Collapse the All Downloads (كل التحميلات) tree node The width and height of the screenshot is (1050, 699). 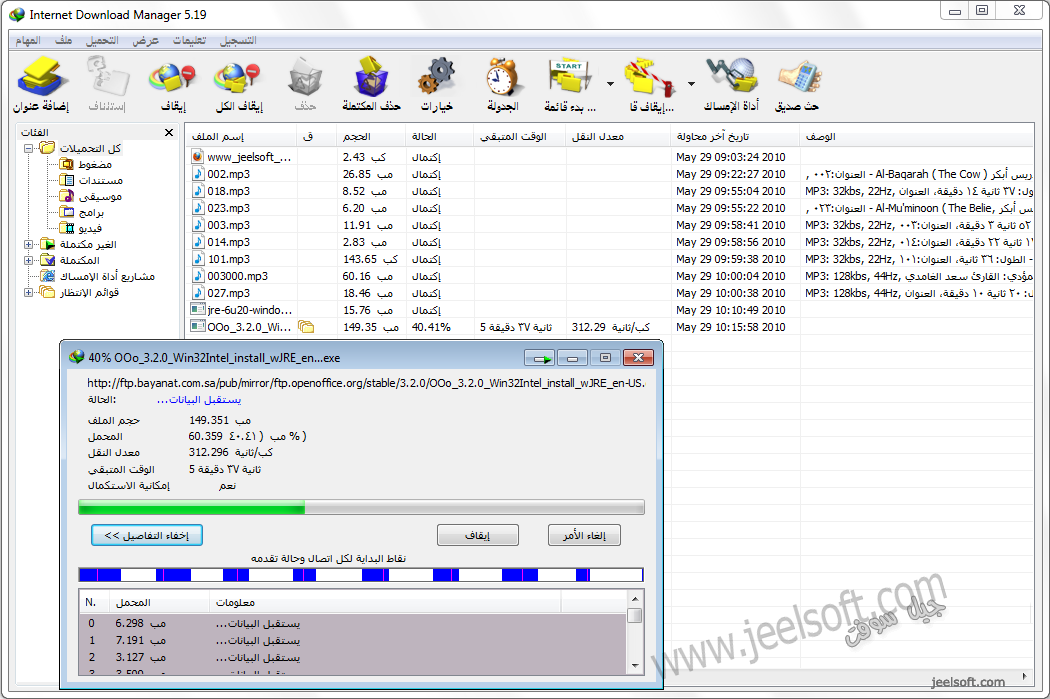tap(29, 149)
